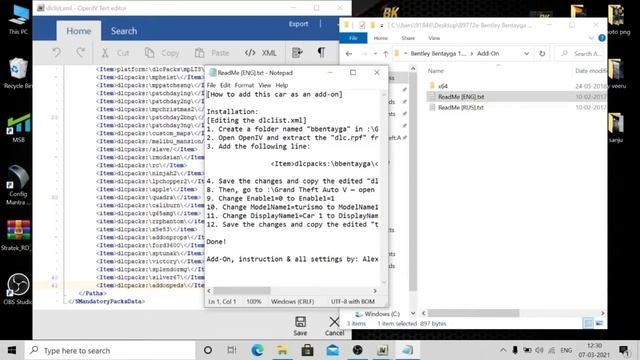Open File tab in File Explorer
The width and height of the screenshot is (640, 360).
point(353,38)
